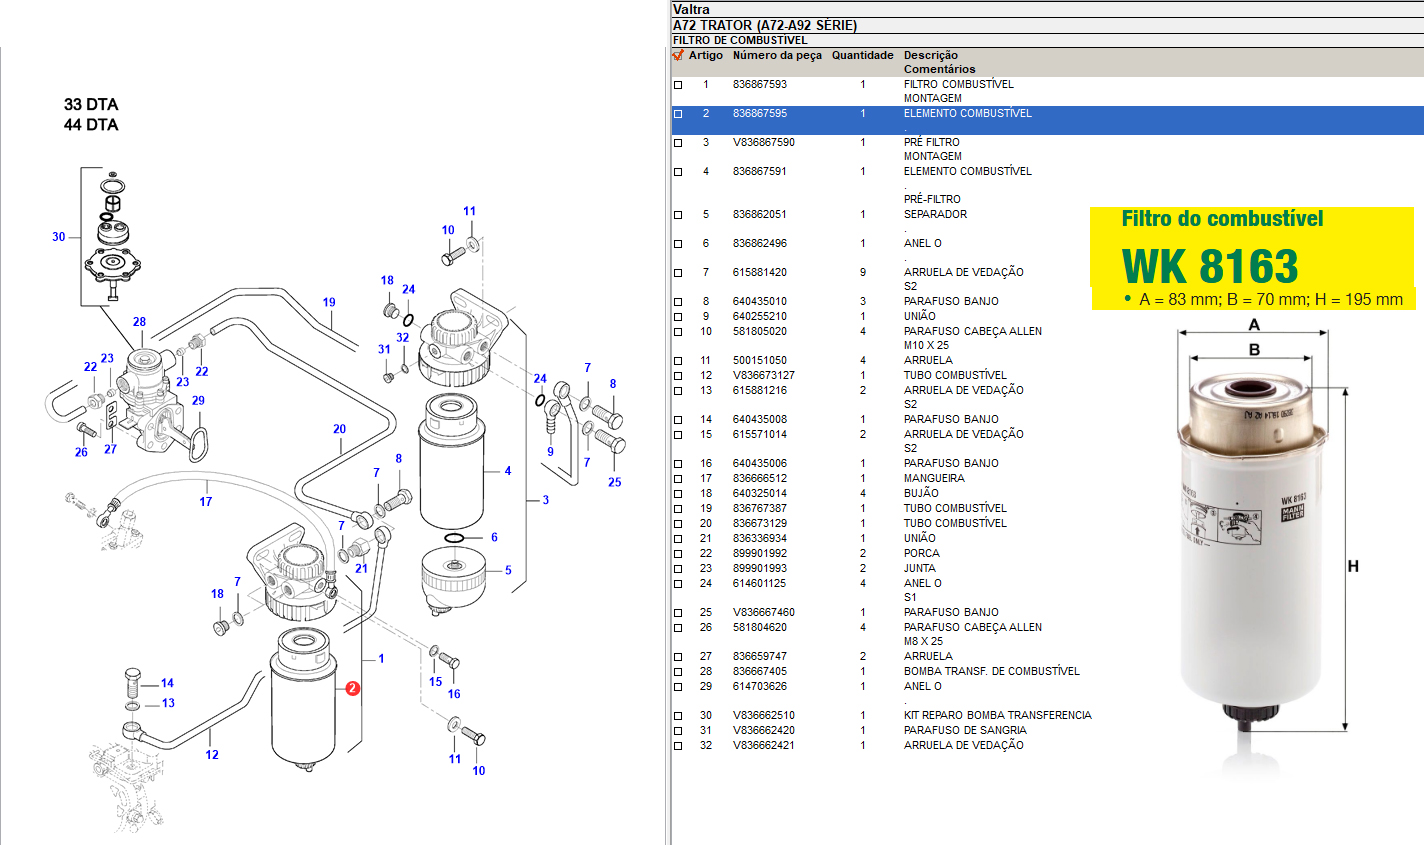This screenshot has height=845, width=1424.
Task: Select callout 19 fuel tube label
Action: pos(329,302)
